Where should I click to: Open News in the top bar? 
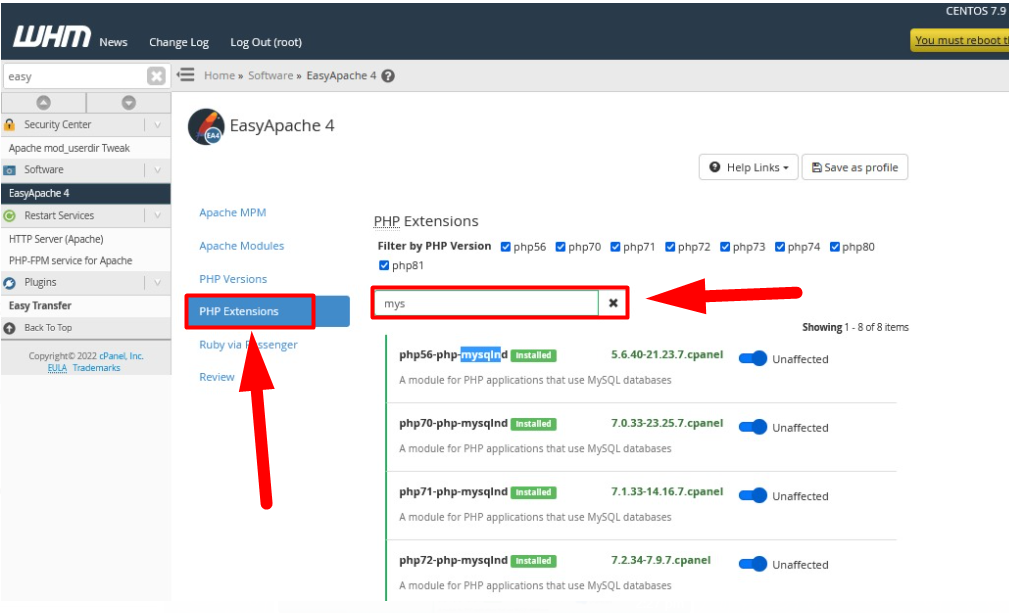113,42
